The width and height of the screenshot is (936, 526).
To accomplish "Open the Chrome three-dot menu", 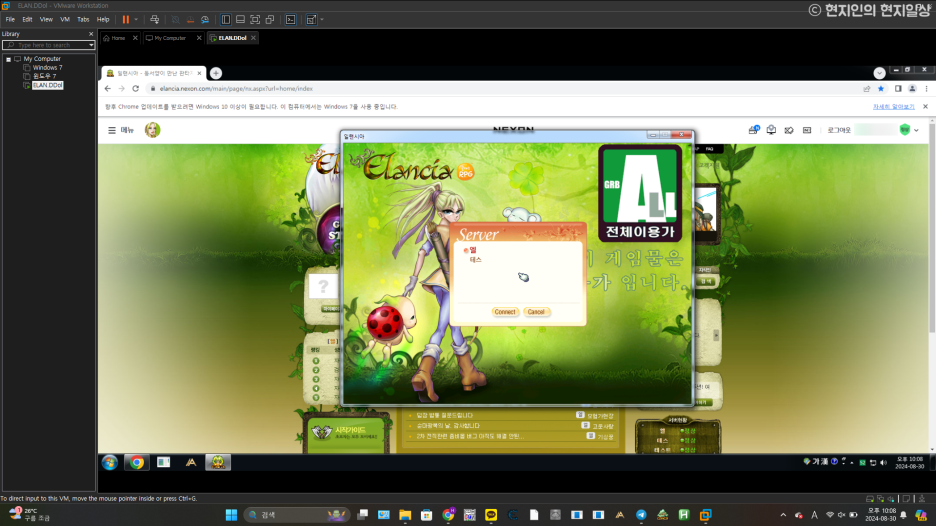I will point(926,88).
